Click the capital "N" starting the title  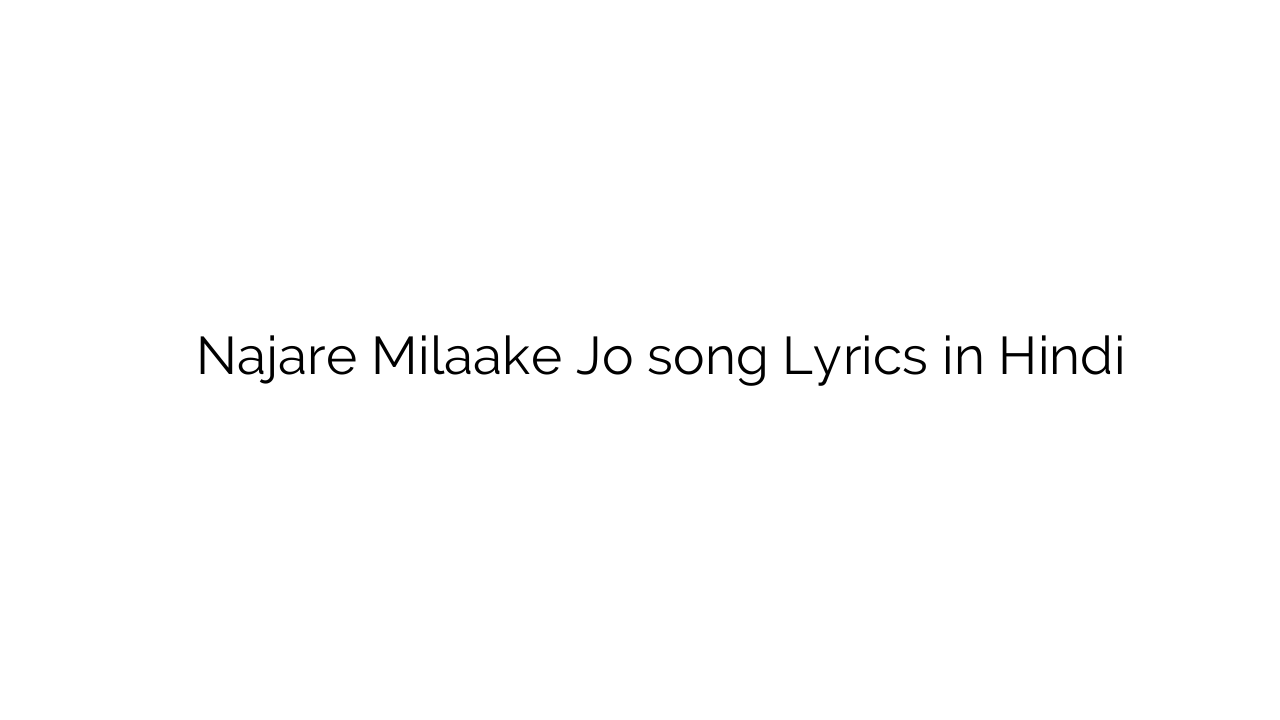[216, 357]
